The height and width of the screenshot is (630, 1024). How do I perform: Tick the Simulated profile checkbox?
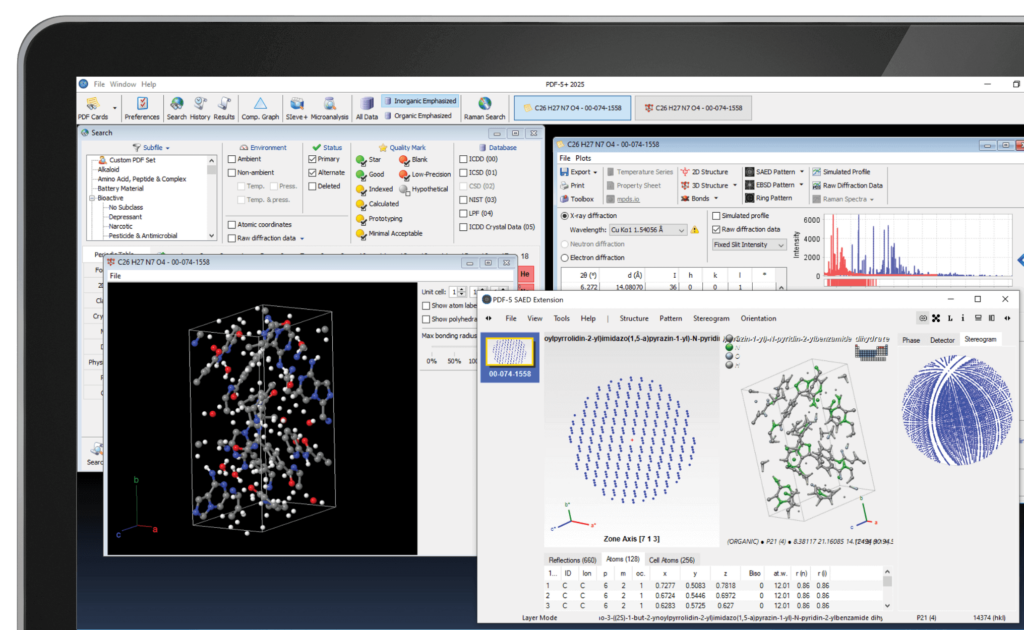716,215
